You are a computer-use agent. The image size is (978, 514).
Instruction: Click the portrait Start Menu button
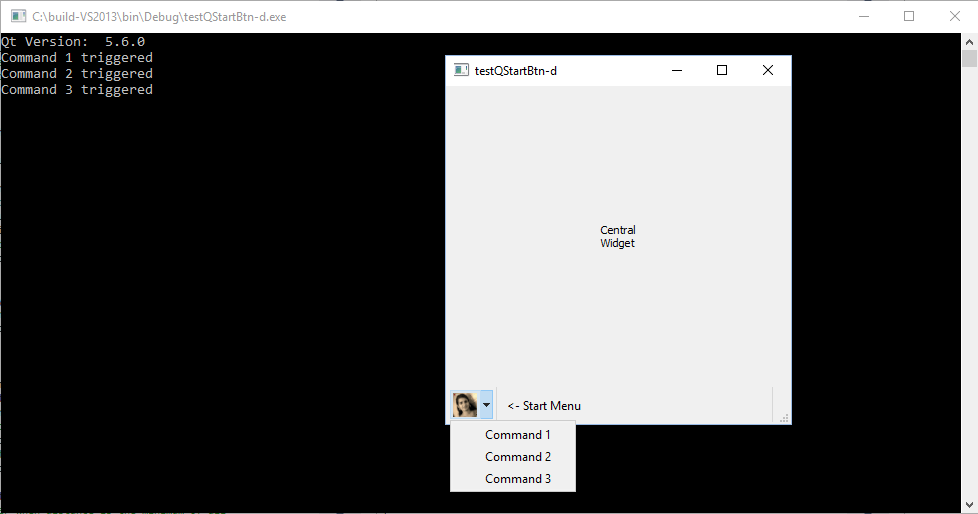[x=465, y=405]
